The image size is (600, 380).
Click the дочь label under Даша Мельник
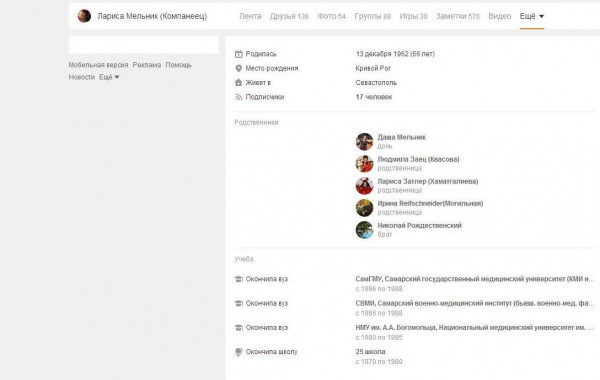point(385,146)
